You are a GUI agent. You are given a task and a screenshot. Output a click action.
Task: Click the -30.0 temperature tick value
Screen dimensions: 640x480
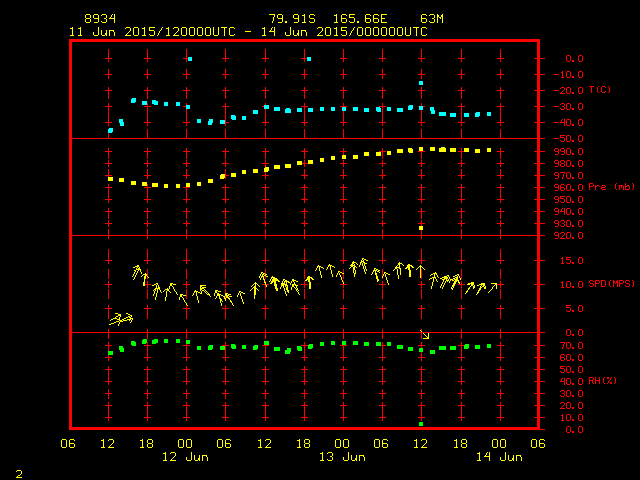[x=569, y=107]
